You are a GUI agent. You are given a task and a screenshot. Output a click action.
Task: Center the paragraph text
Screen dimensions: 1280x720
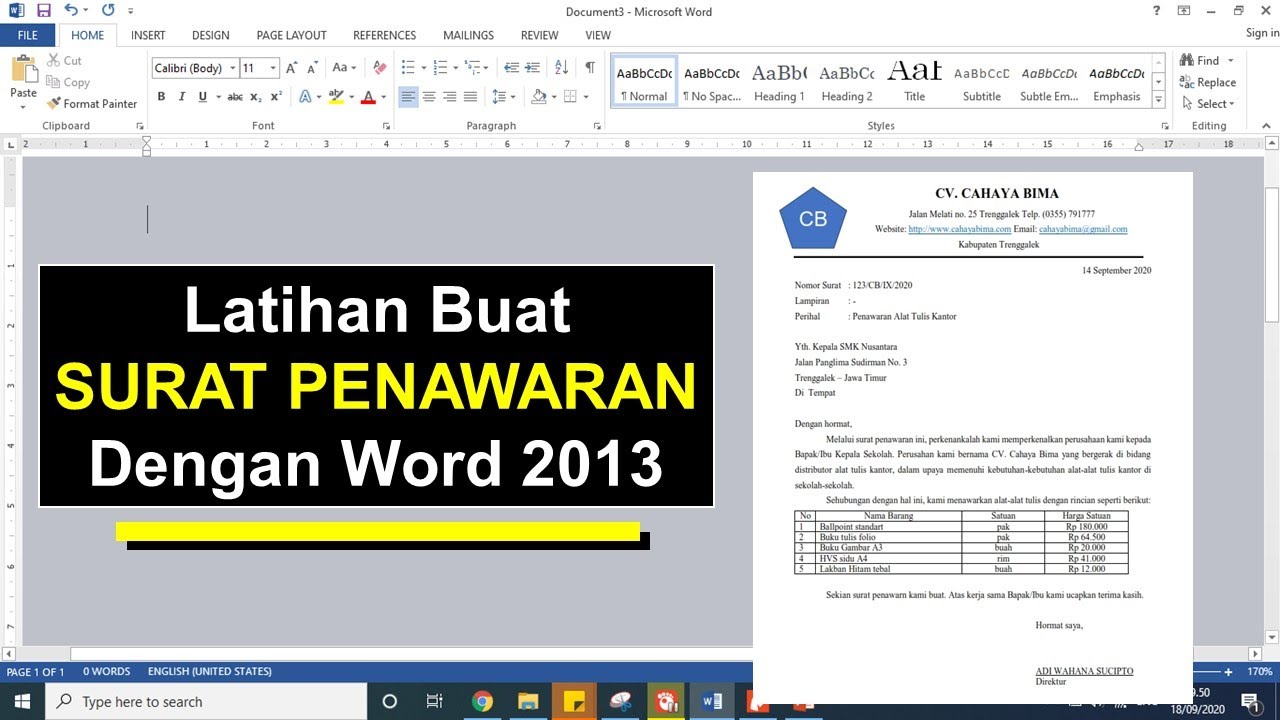(429, 97)
